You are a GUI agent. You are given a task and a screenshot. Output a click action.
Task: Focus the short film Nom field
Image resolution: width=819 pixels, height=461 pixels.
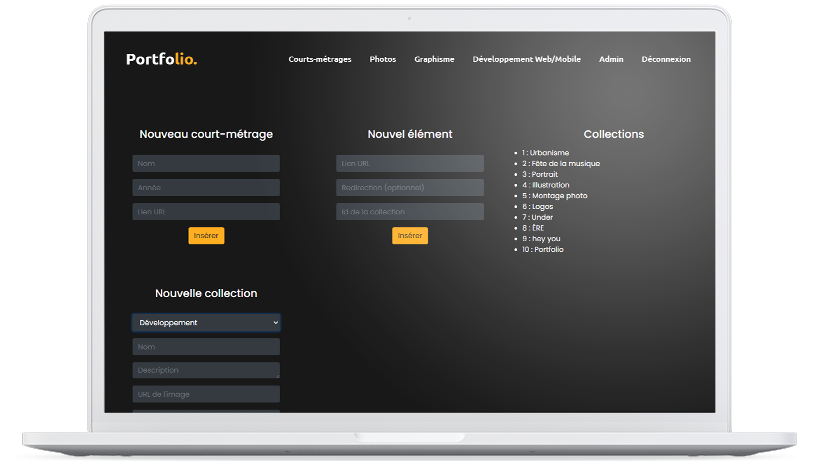tap(206, 163)
